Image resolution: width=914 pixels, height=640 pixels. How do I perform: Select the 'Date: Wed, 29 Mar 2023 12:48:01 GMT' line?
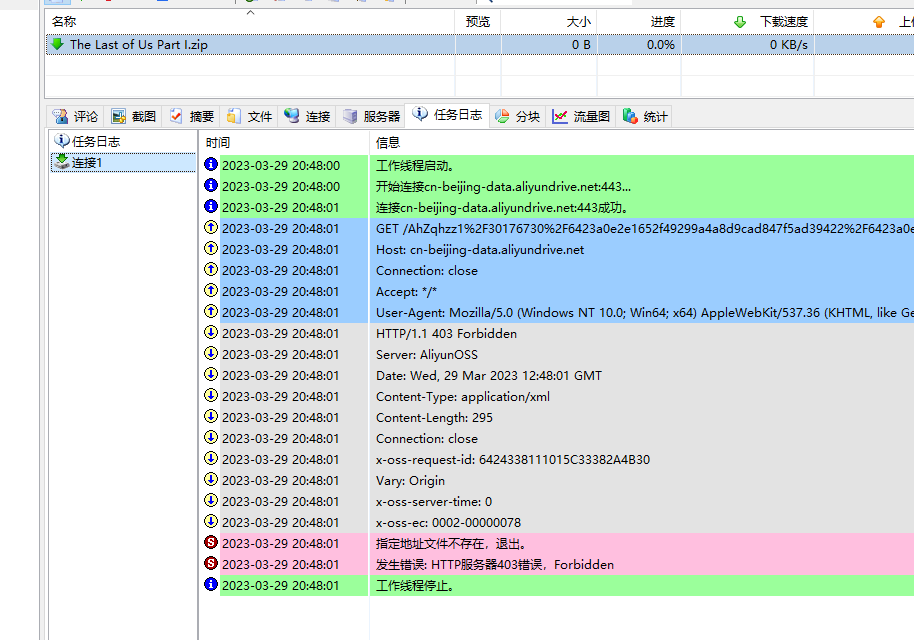[x=557, y=375]
